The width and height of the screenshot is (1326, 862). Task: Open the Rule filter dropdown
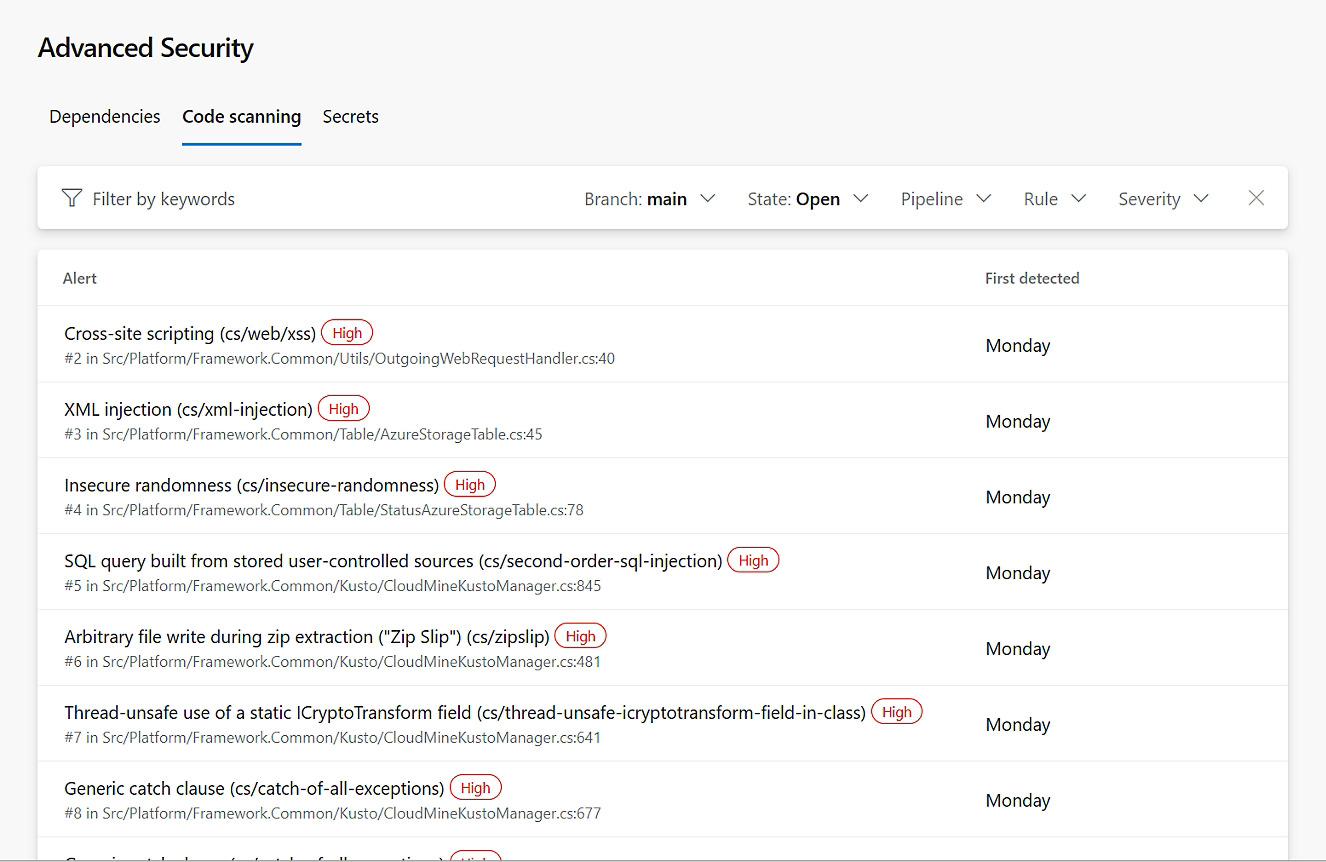[x=1054, y=199]
